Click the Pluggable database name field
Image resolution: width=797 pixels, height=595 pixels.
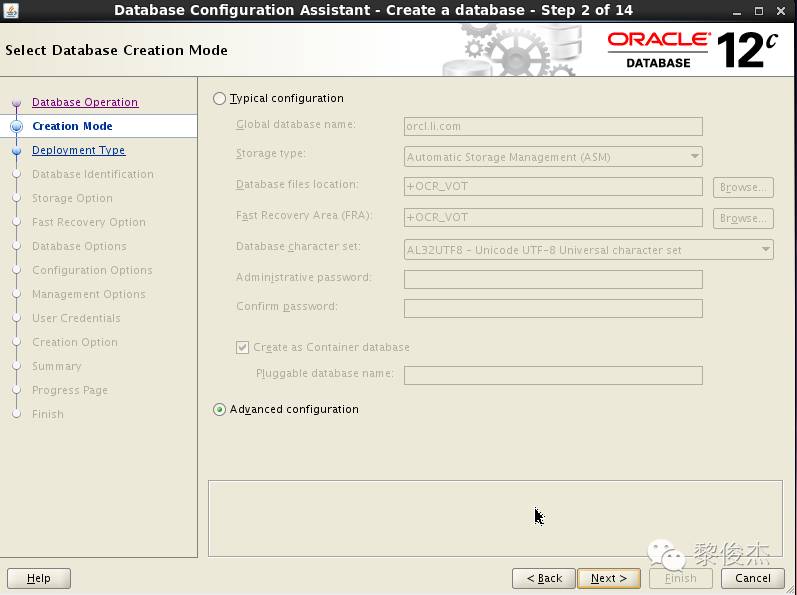(x=553, y=375)
